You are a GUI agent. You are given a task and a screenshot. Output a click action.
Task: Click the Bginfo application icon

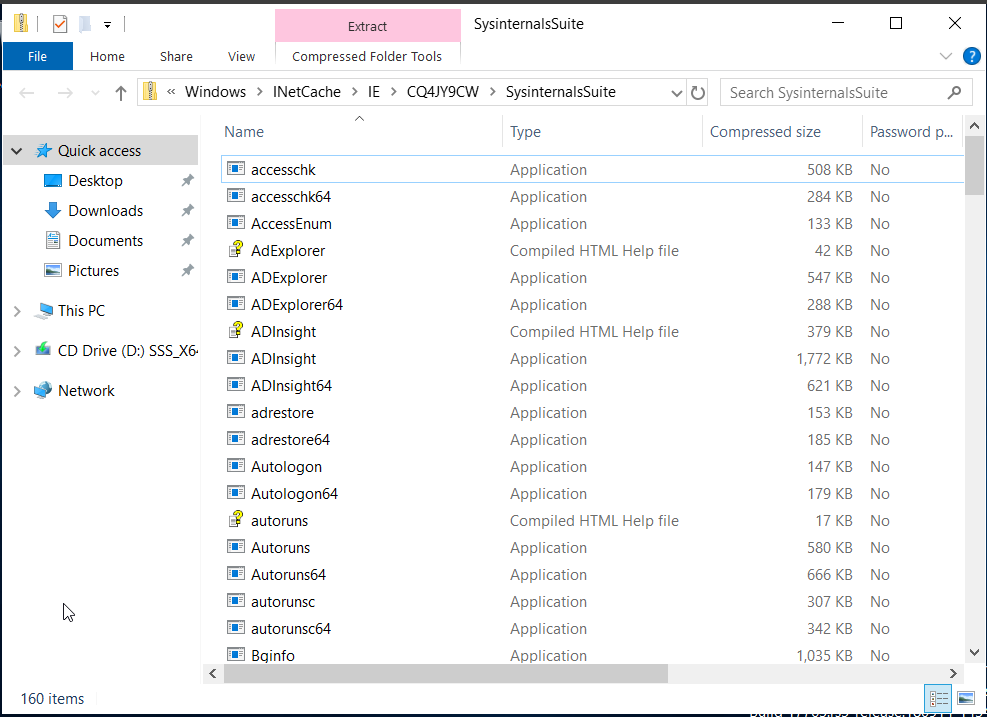click(236, 655)
